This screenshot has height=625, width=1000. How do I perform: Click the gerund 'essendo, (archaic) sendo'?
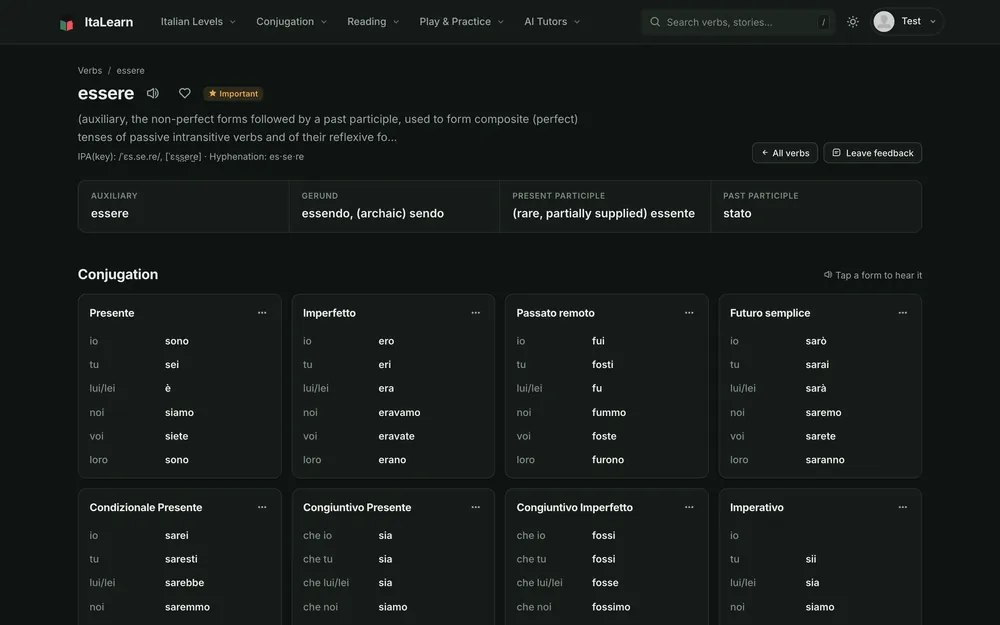372,214
